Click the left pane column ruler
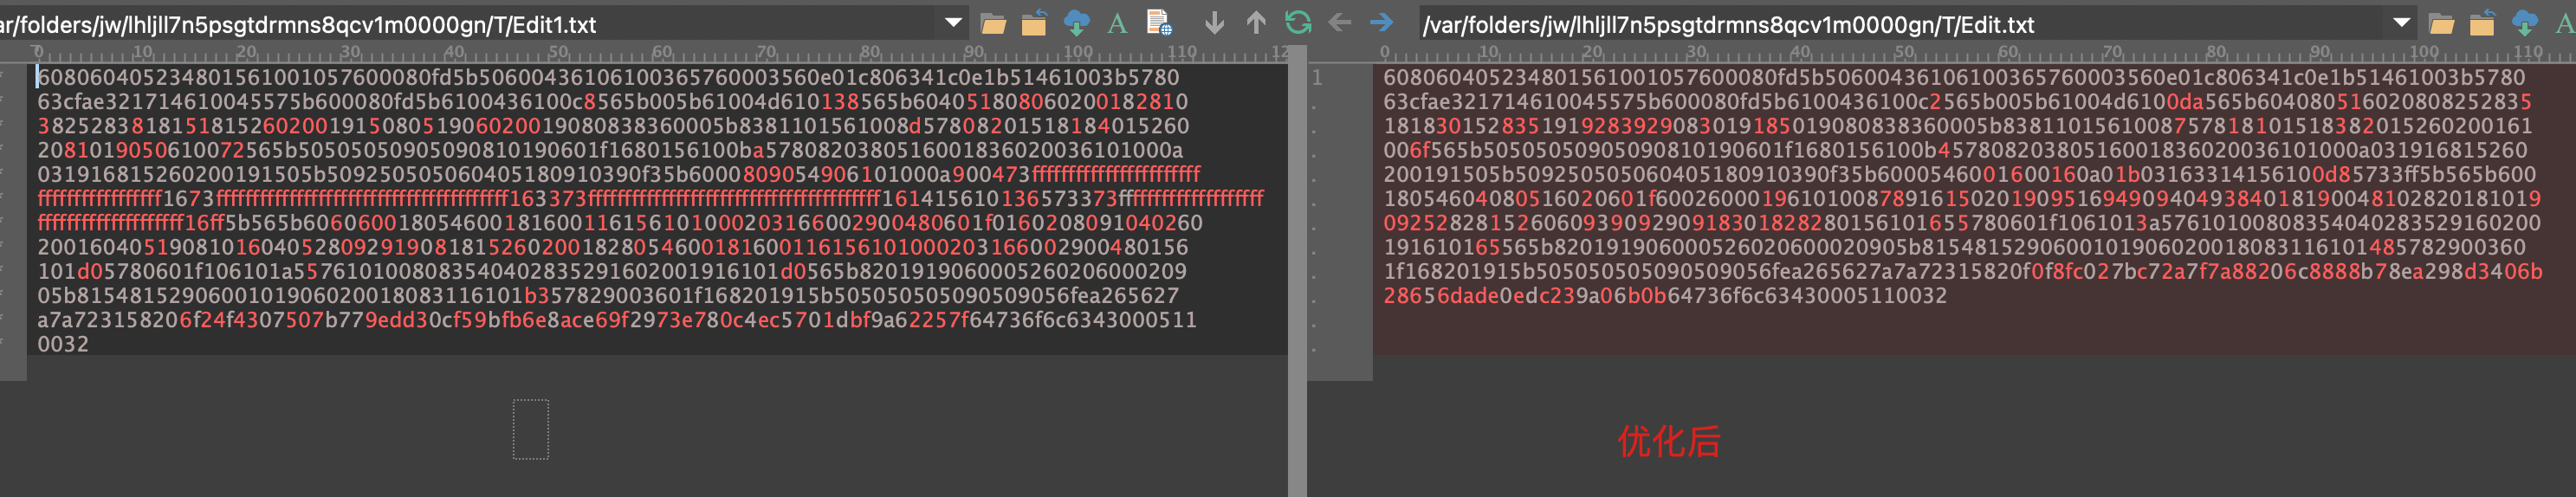The image size is (2576, 497). coord(657,52)
